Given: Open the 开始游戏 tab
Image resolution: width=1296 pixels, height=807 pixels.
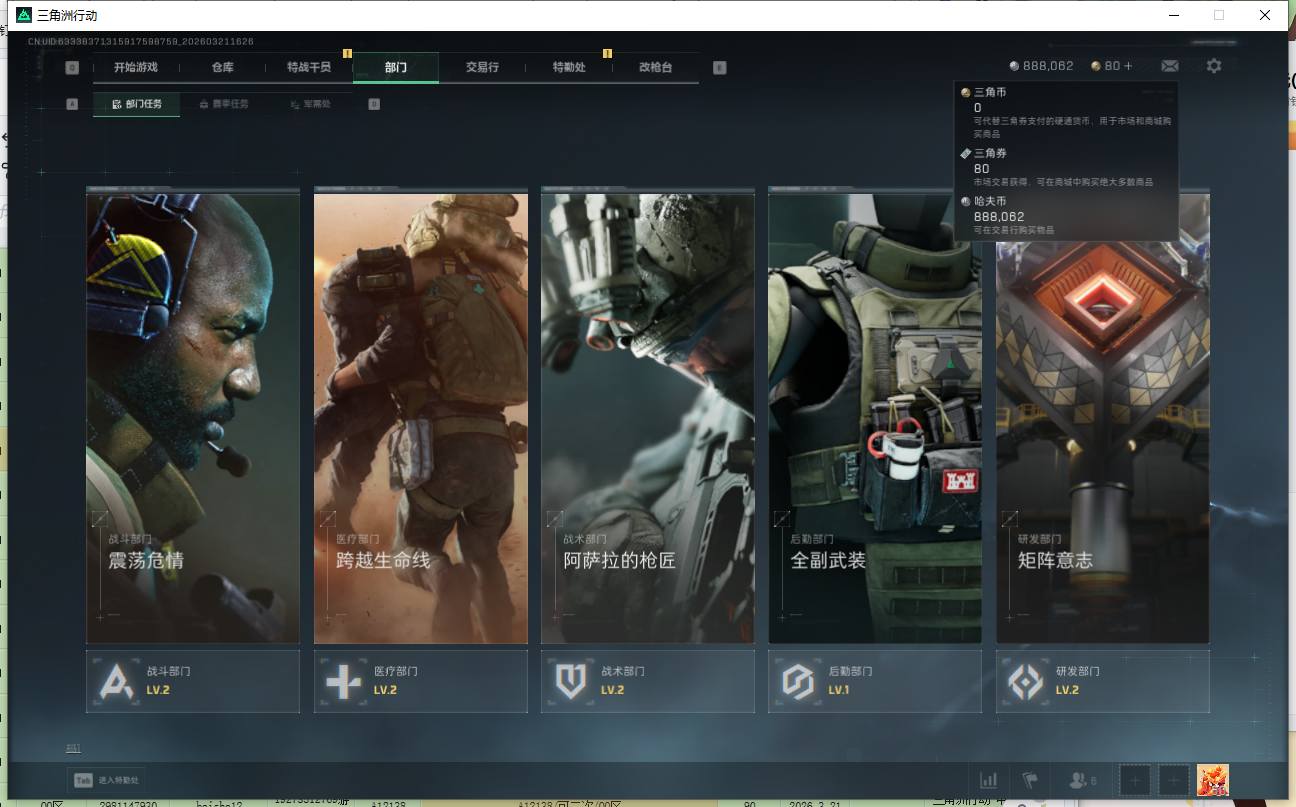Looking at the screenshot, I should point(136,68).
